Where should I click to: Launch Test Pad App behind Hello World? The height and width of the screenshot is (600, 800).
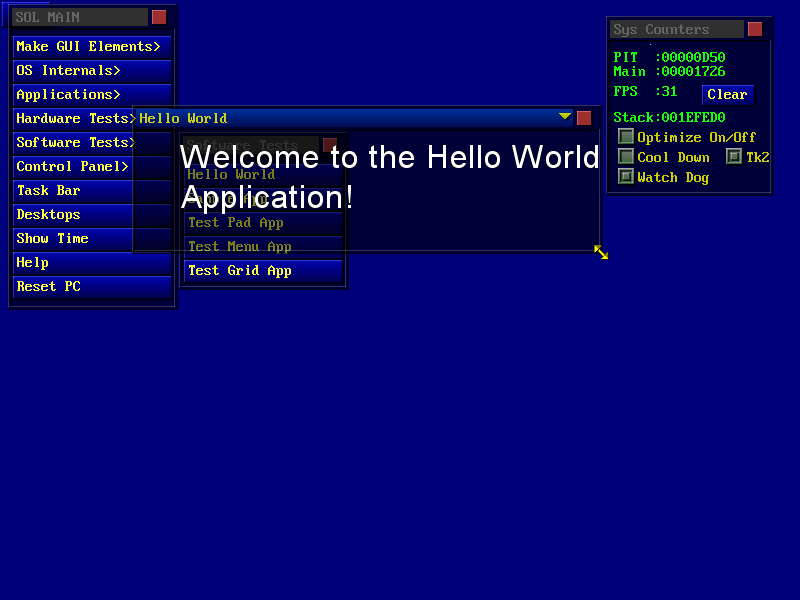263,223
